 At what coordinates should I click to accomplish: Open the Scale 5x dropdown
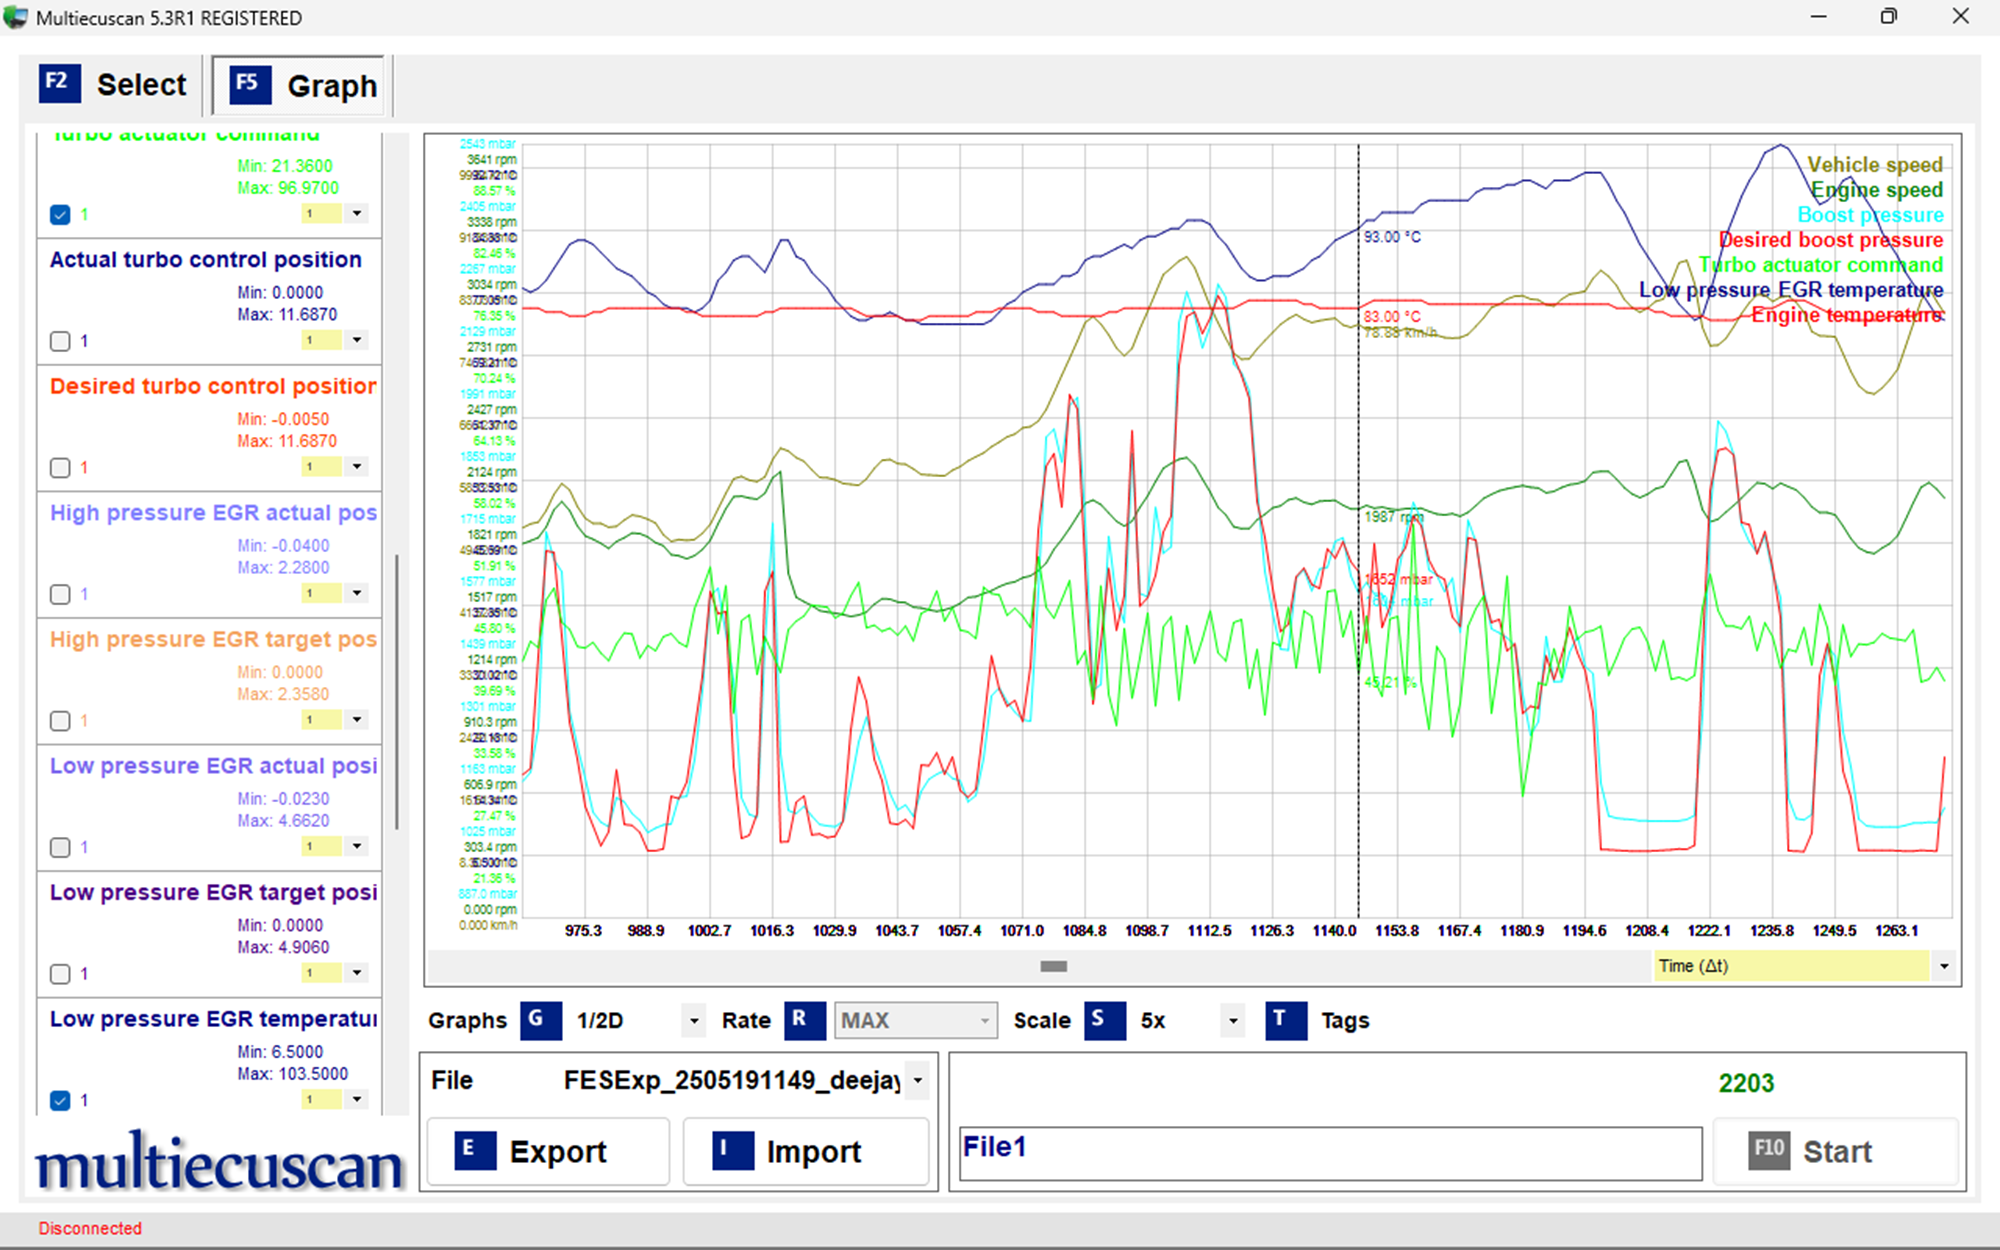click(1233, 1021)
